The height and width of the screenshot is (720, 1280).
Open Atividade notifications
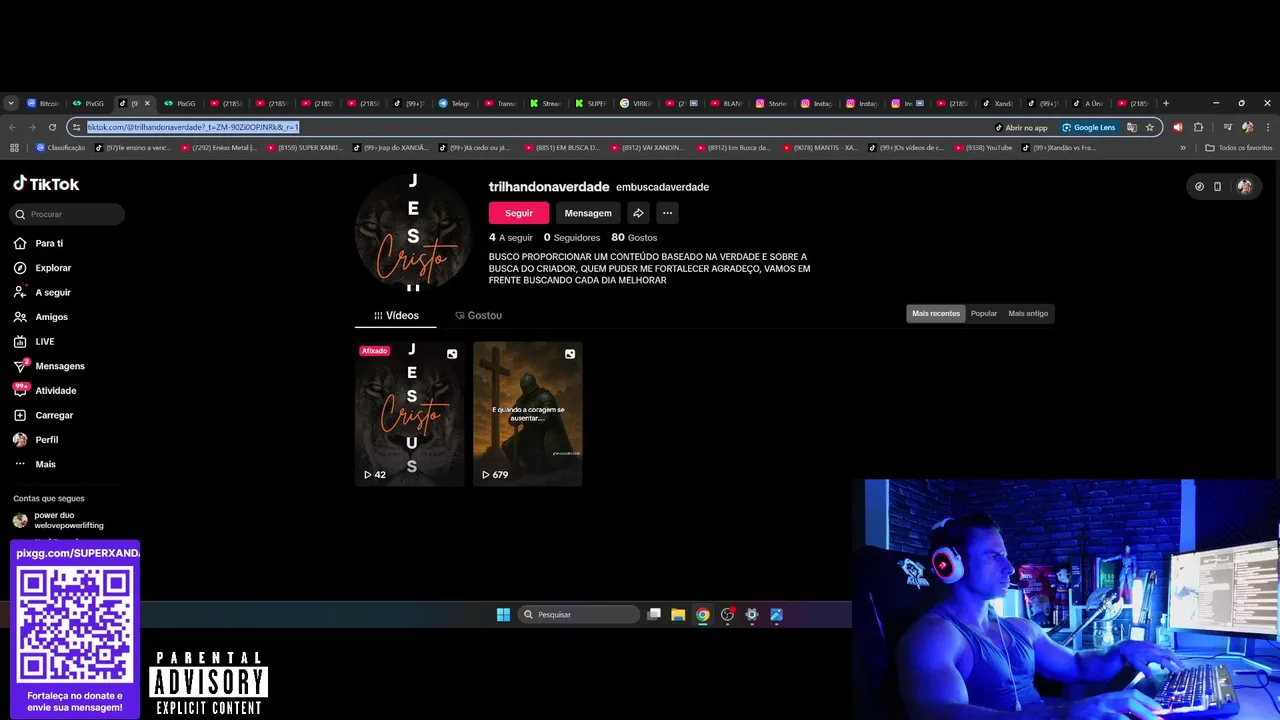[56, 390]
